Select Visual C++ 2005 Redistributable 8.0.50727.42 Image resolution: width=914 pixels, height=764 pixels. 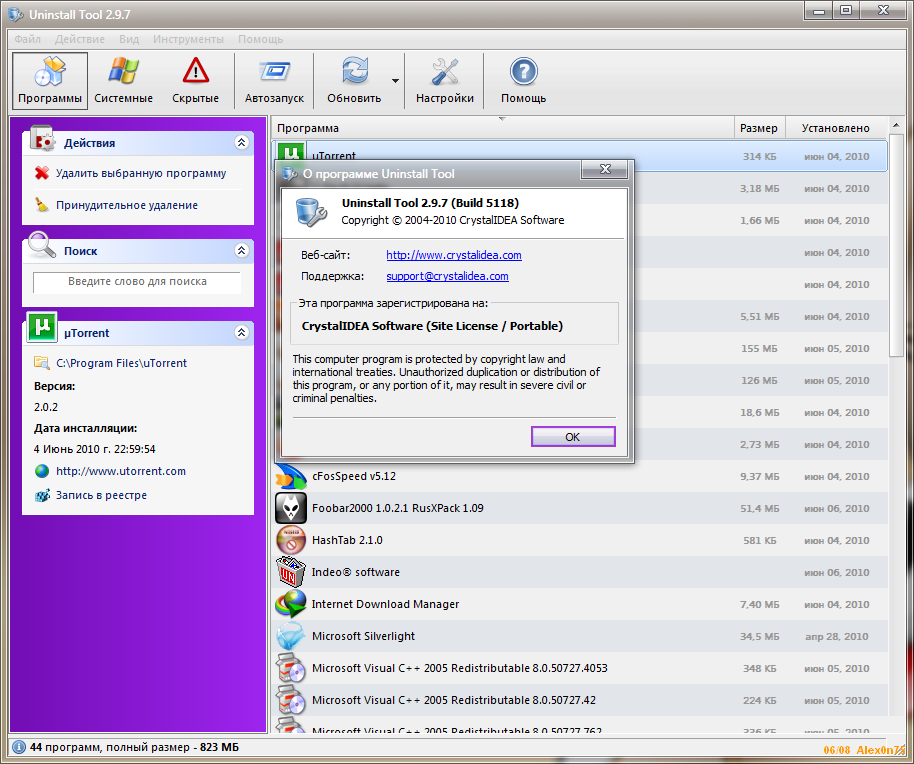[579, 700]
